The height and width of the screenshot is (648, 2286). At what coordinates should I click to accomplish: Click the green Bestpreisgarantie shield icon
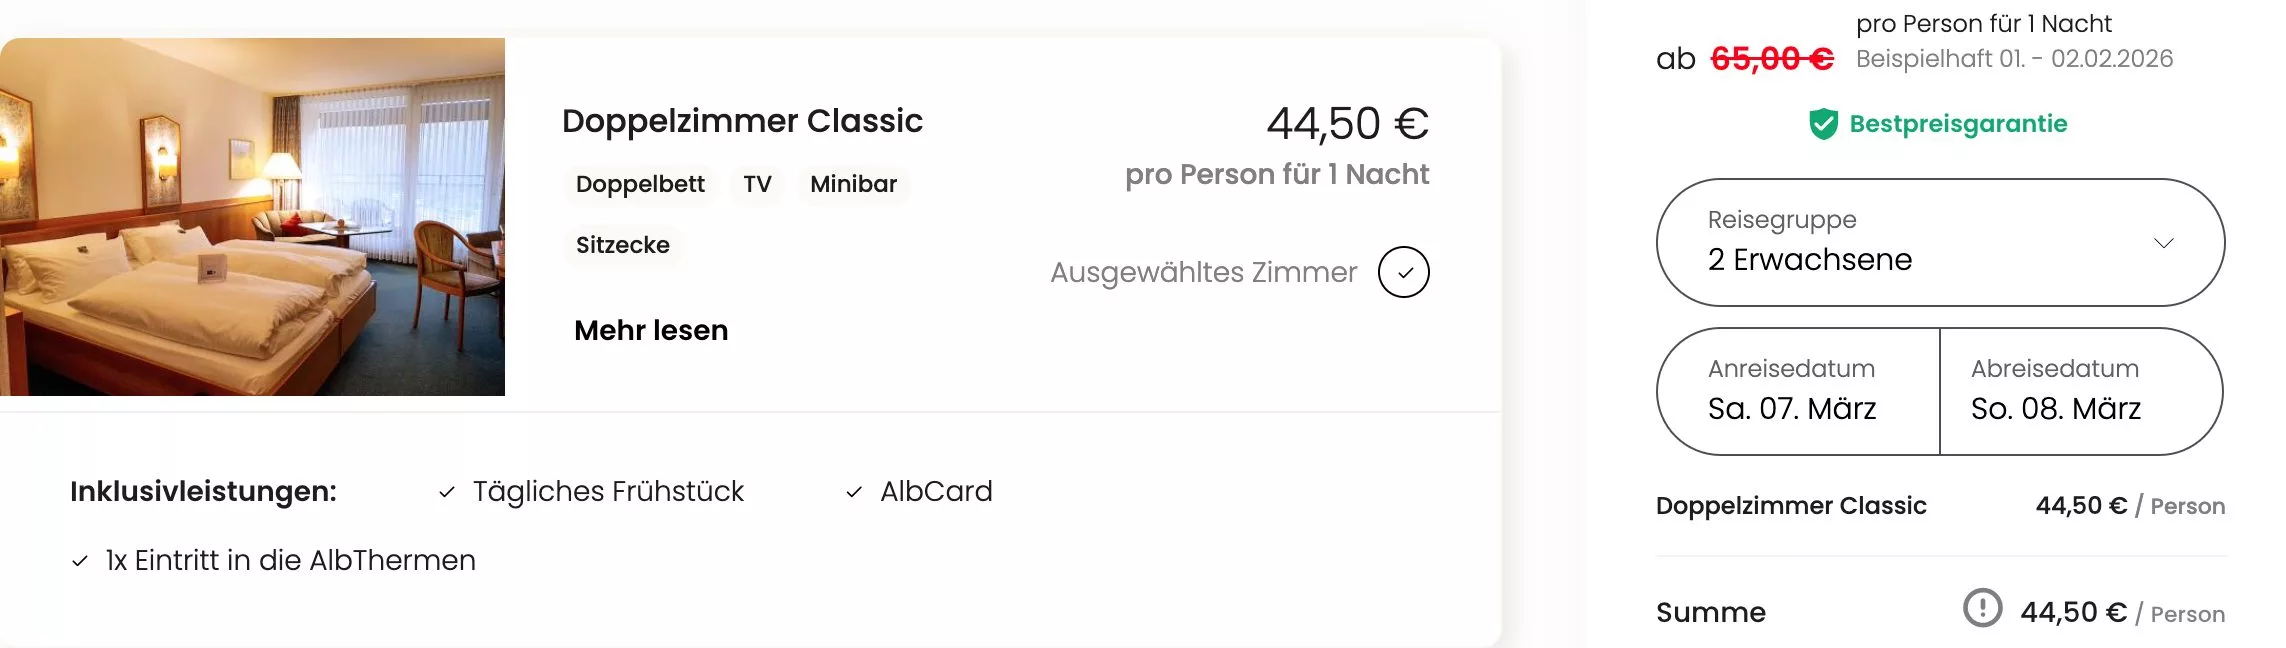[1823, 124]
